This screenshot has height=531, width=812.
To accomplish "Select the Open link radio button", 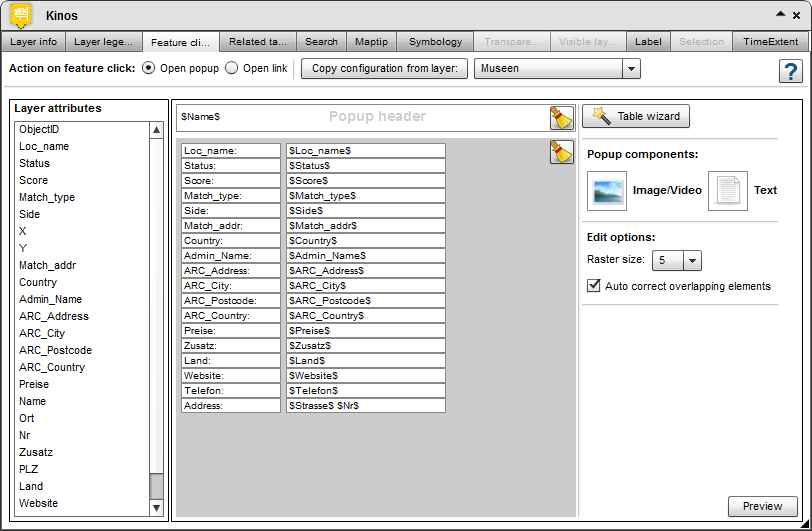I will point(231,68).
